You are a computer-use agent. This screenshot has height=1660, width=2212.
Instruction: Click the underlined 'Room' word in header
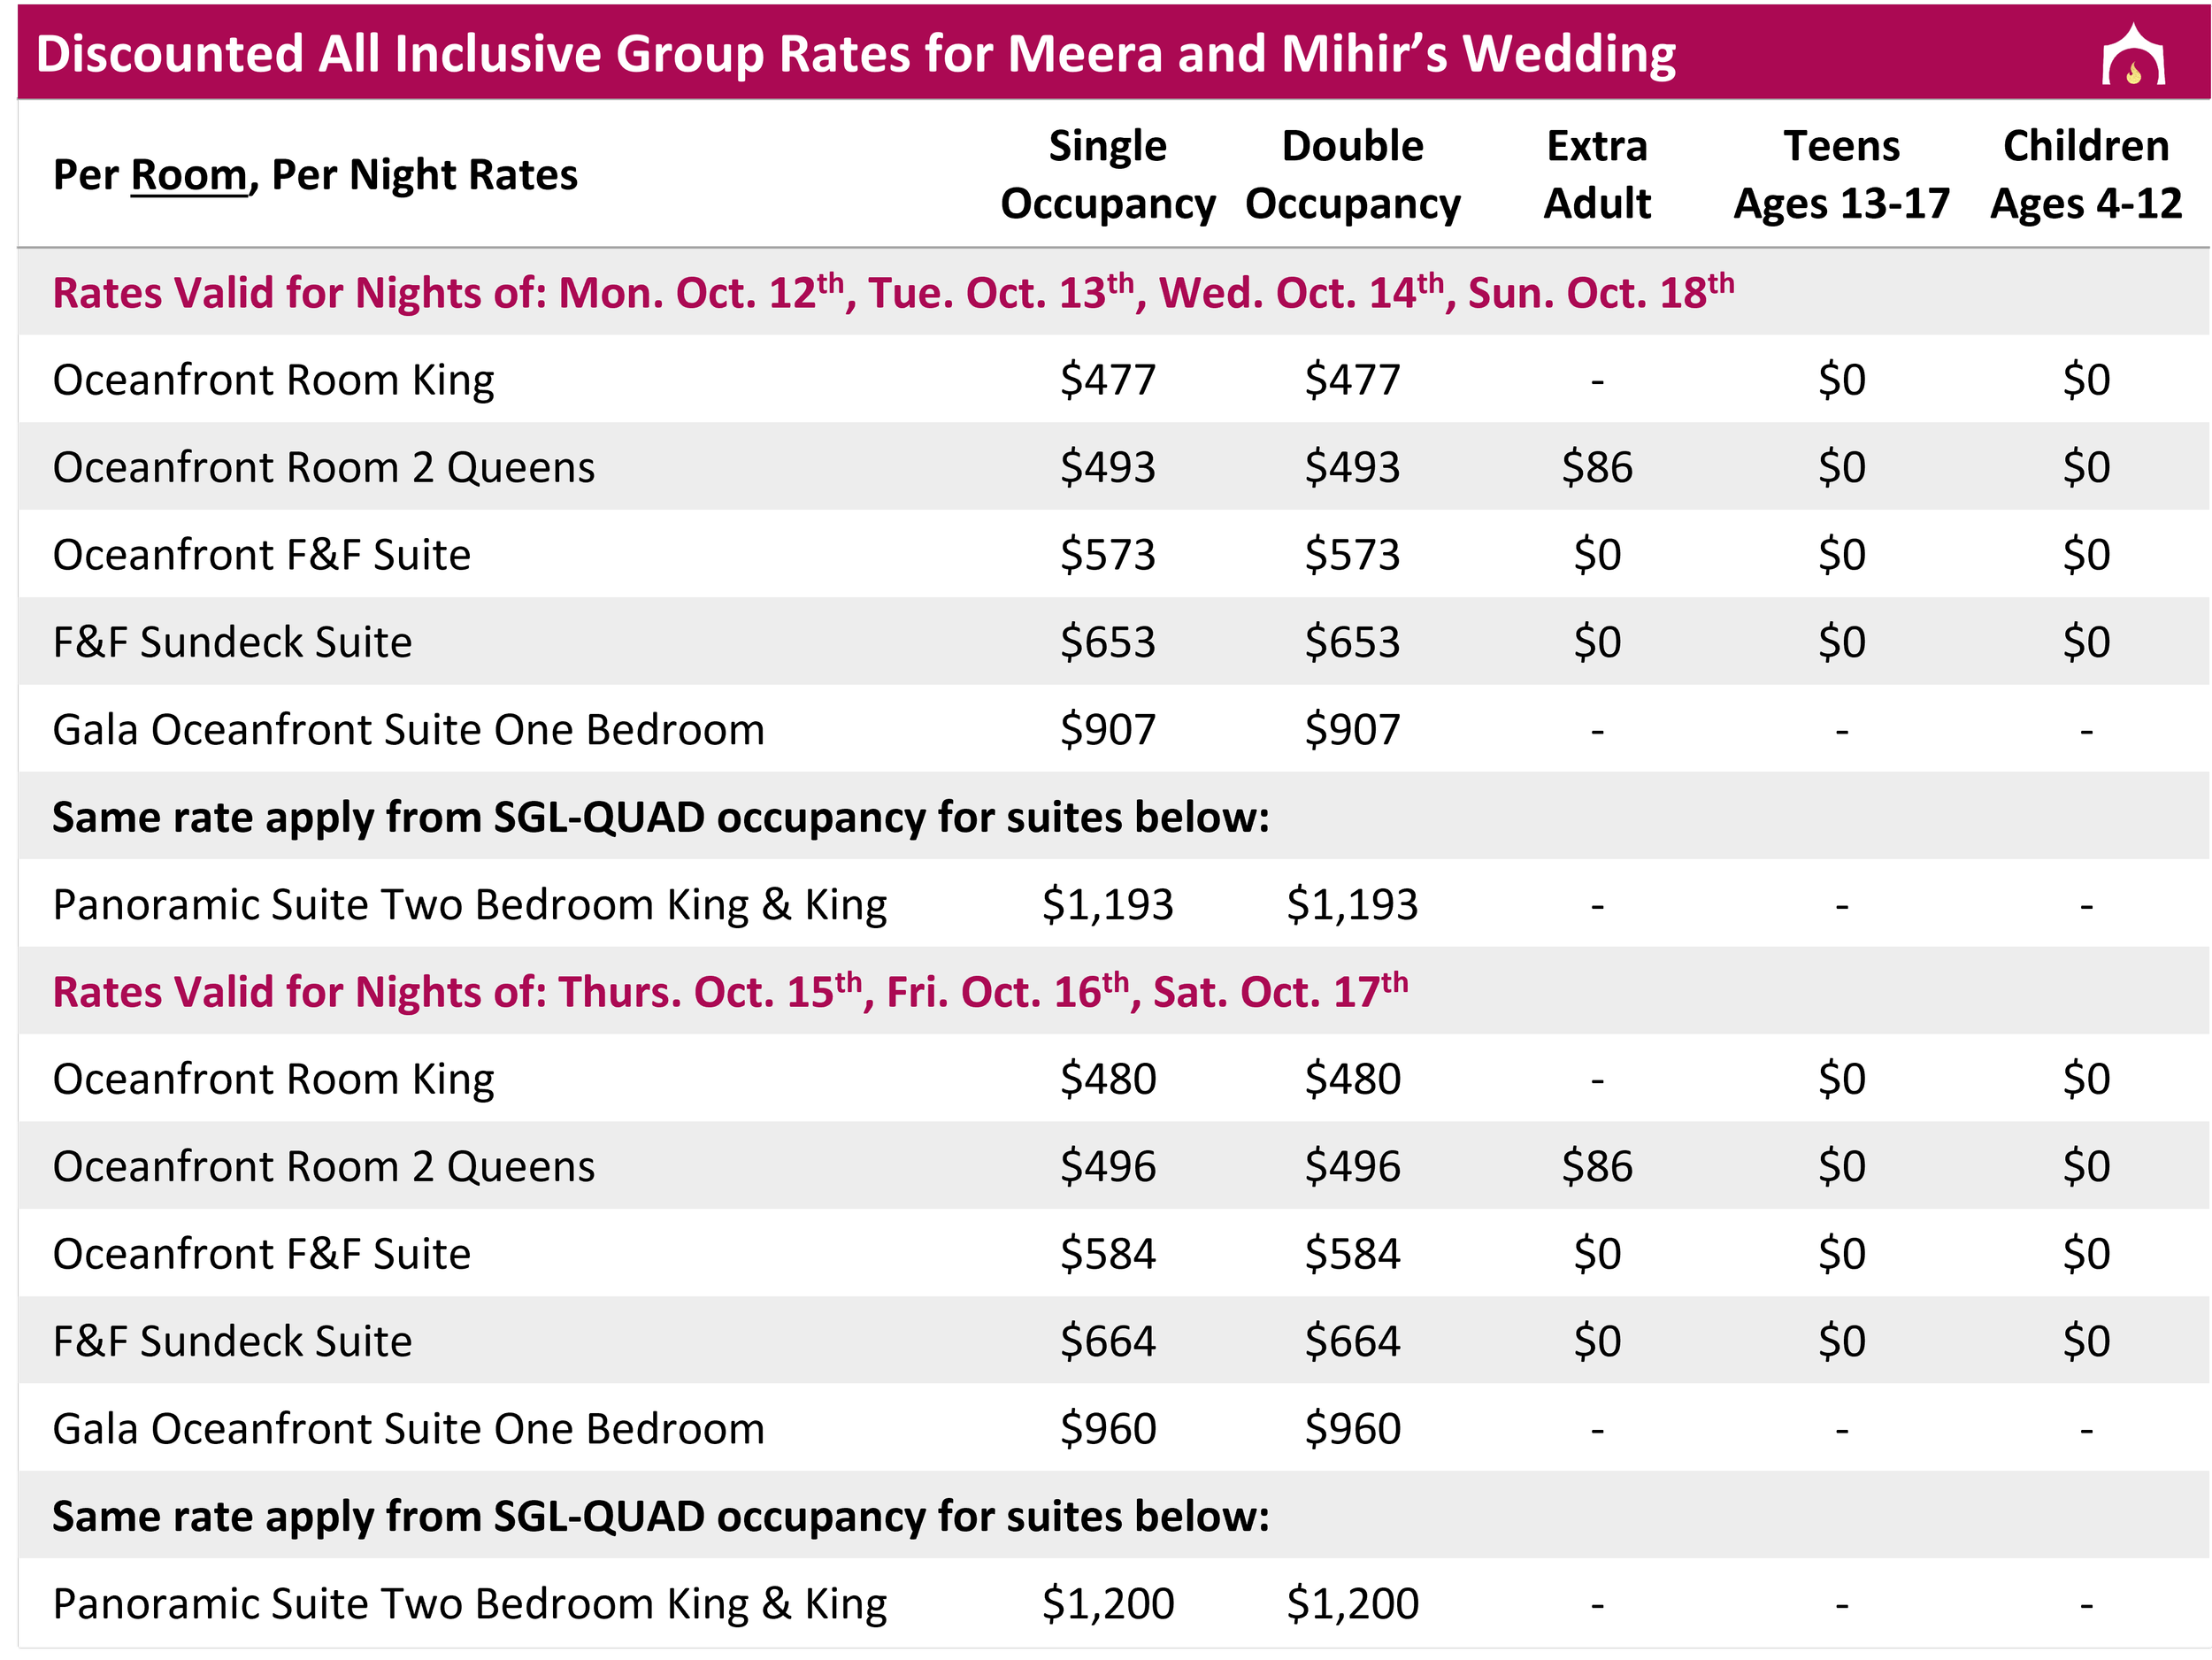(188, 175)
